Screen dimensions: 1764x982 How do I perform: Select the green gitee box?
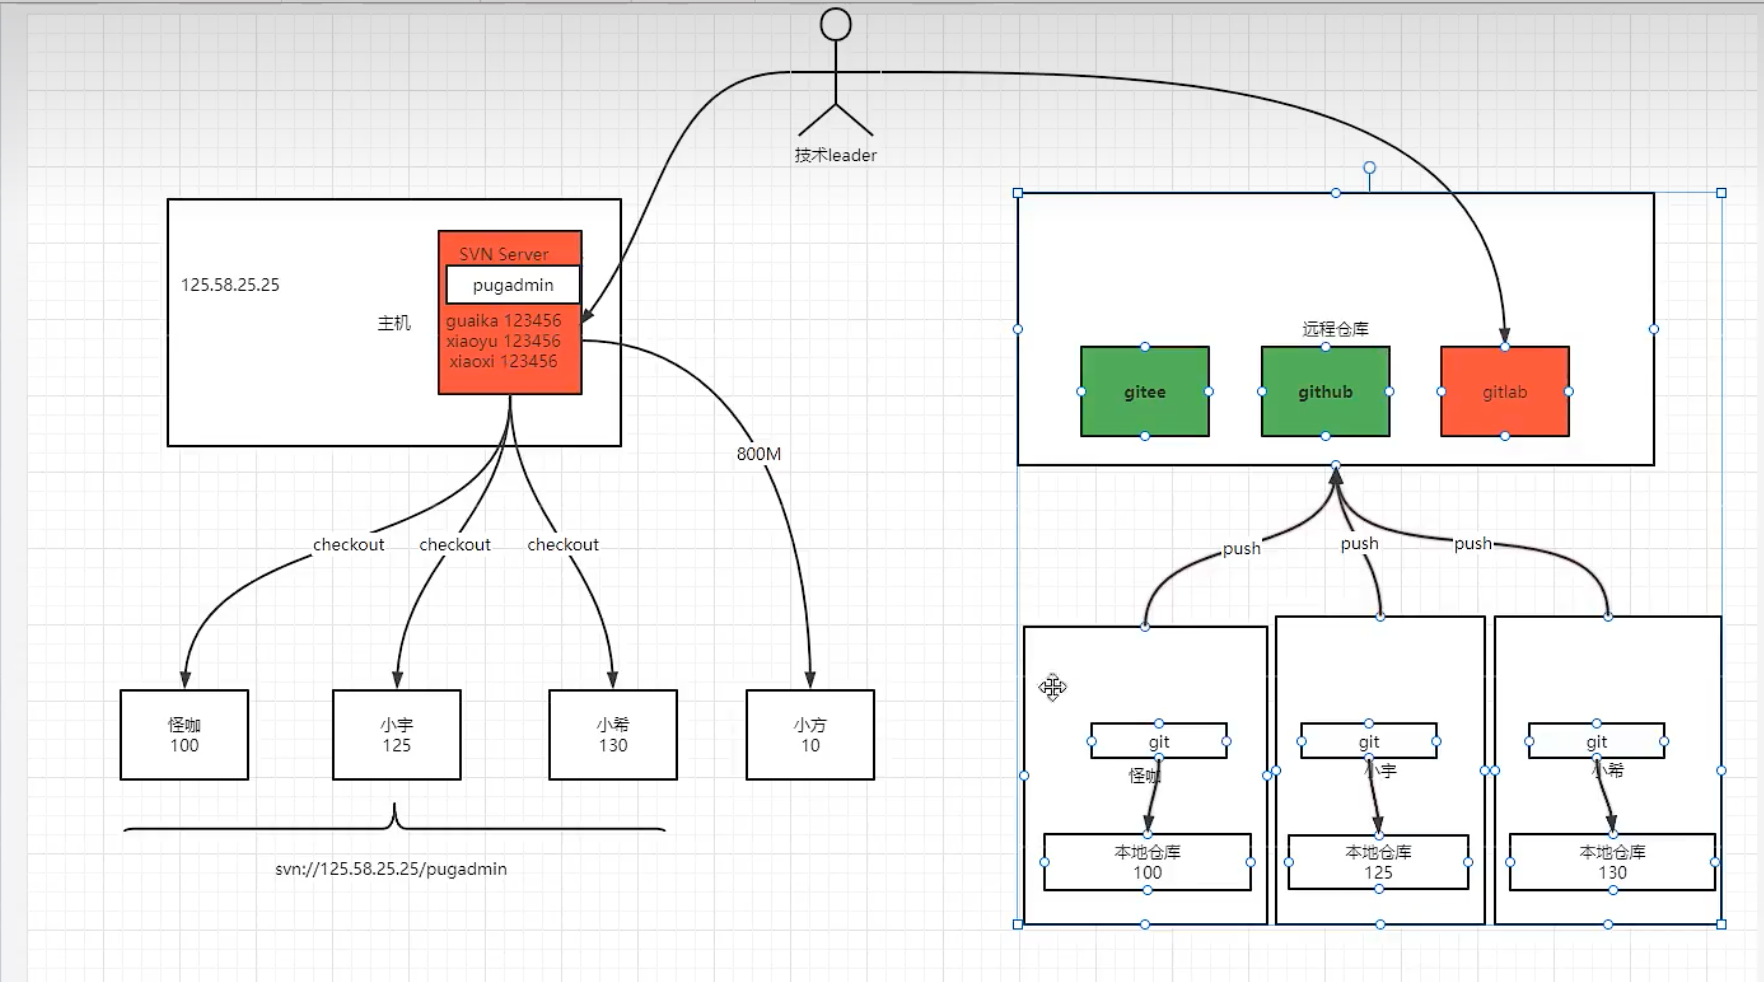coord(1145,392)
